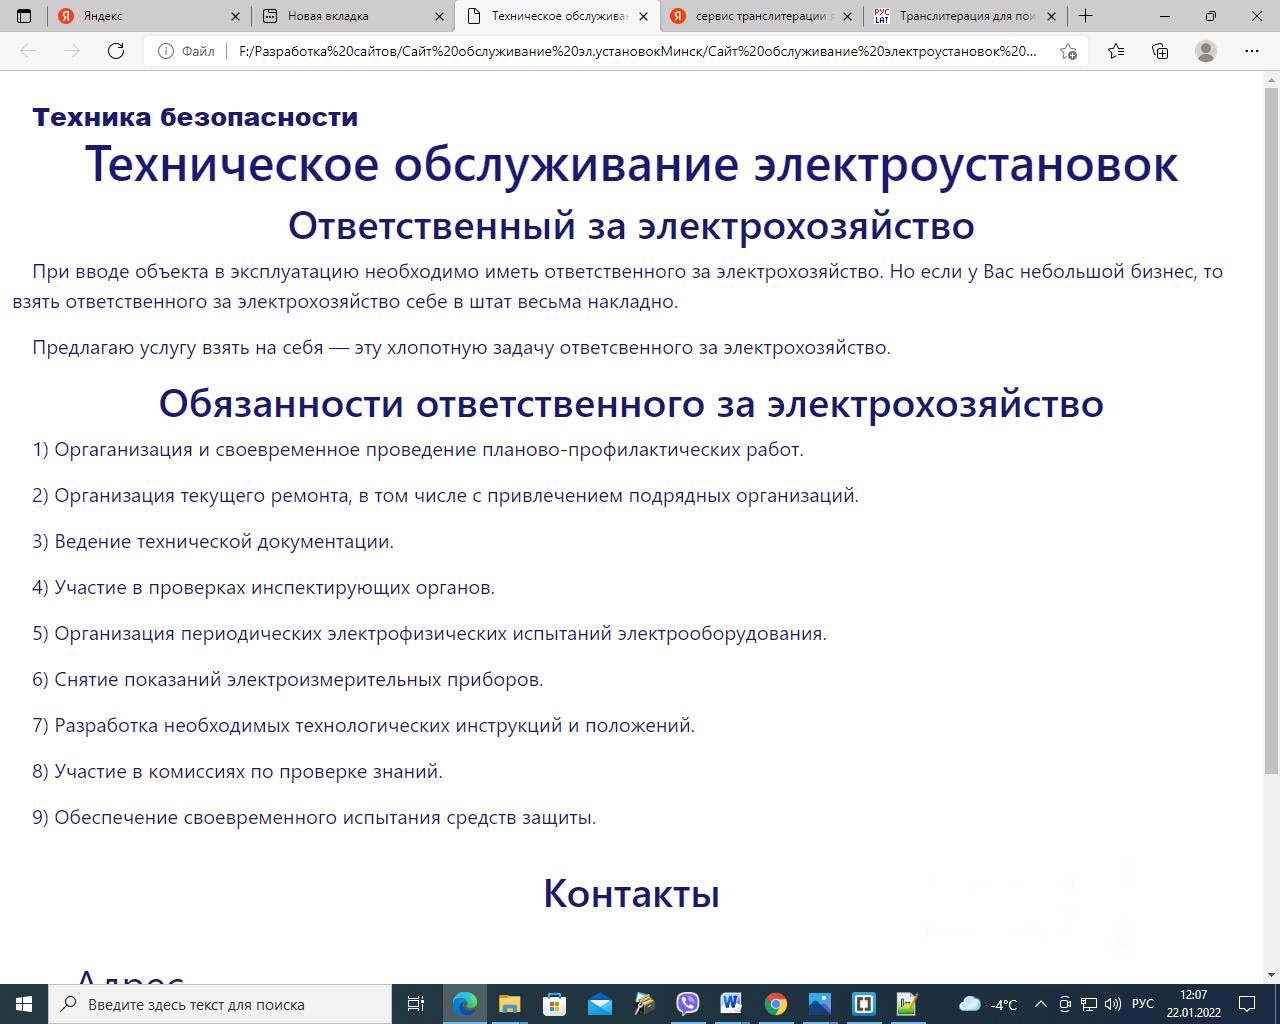Open the tab actions icon at far left

pyautogui.click(x=24, y=16)
